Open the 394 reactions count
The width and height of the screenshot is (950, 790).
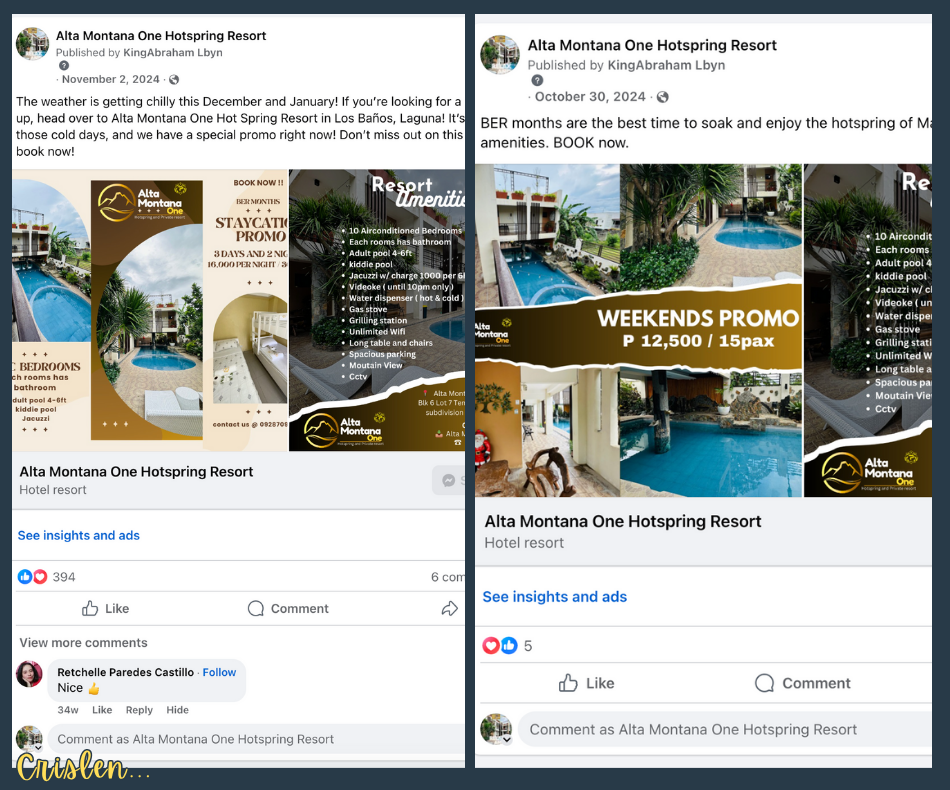coord(64,577)
